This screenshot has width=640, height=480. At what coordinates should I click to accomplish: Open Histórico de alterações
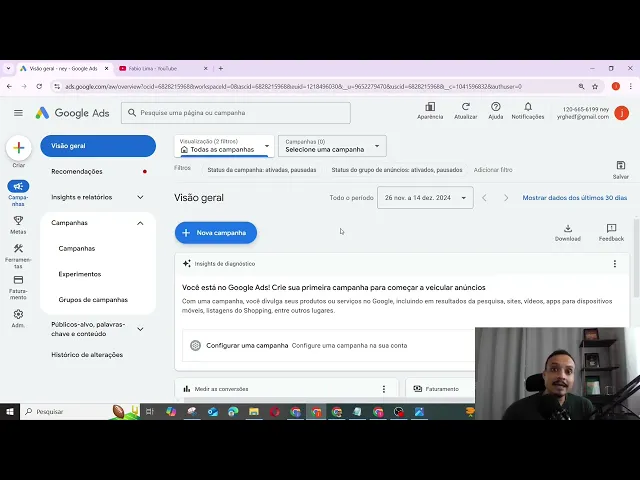87,355
